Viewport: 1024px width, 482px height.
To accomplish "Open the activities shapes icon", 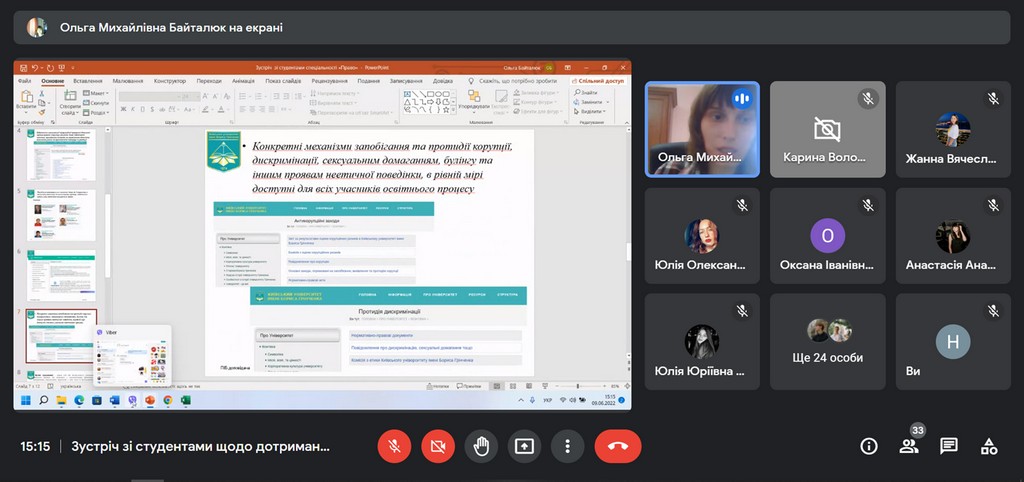I will (x=989, y=446).
